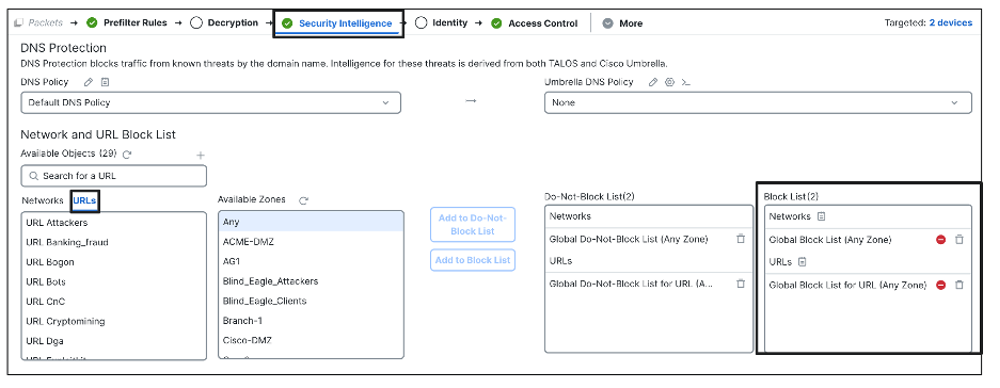Open the More dropdown in policy flow

tap(622, 24)
